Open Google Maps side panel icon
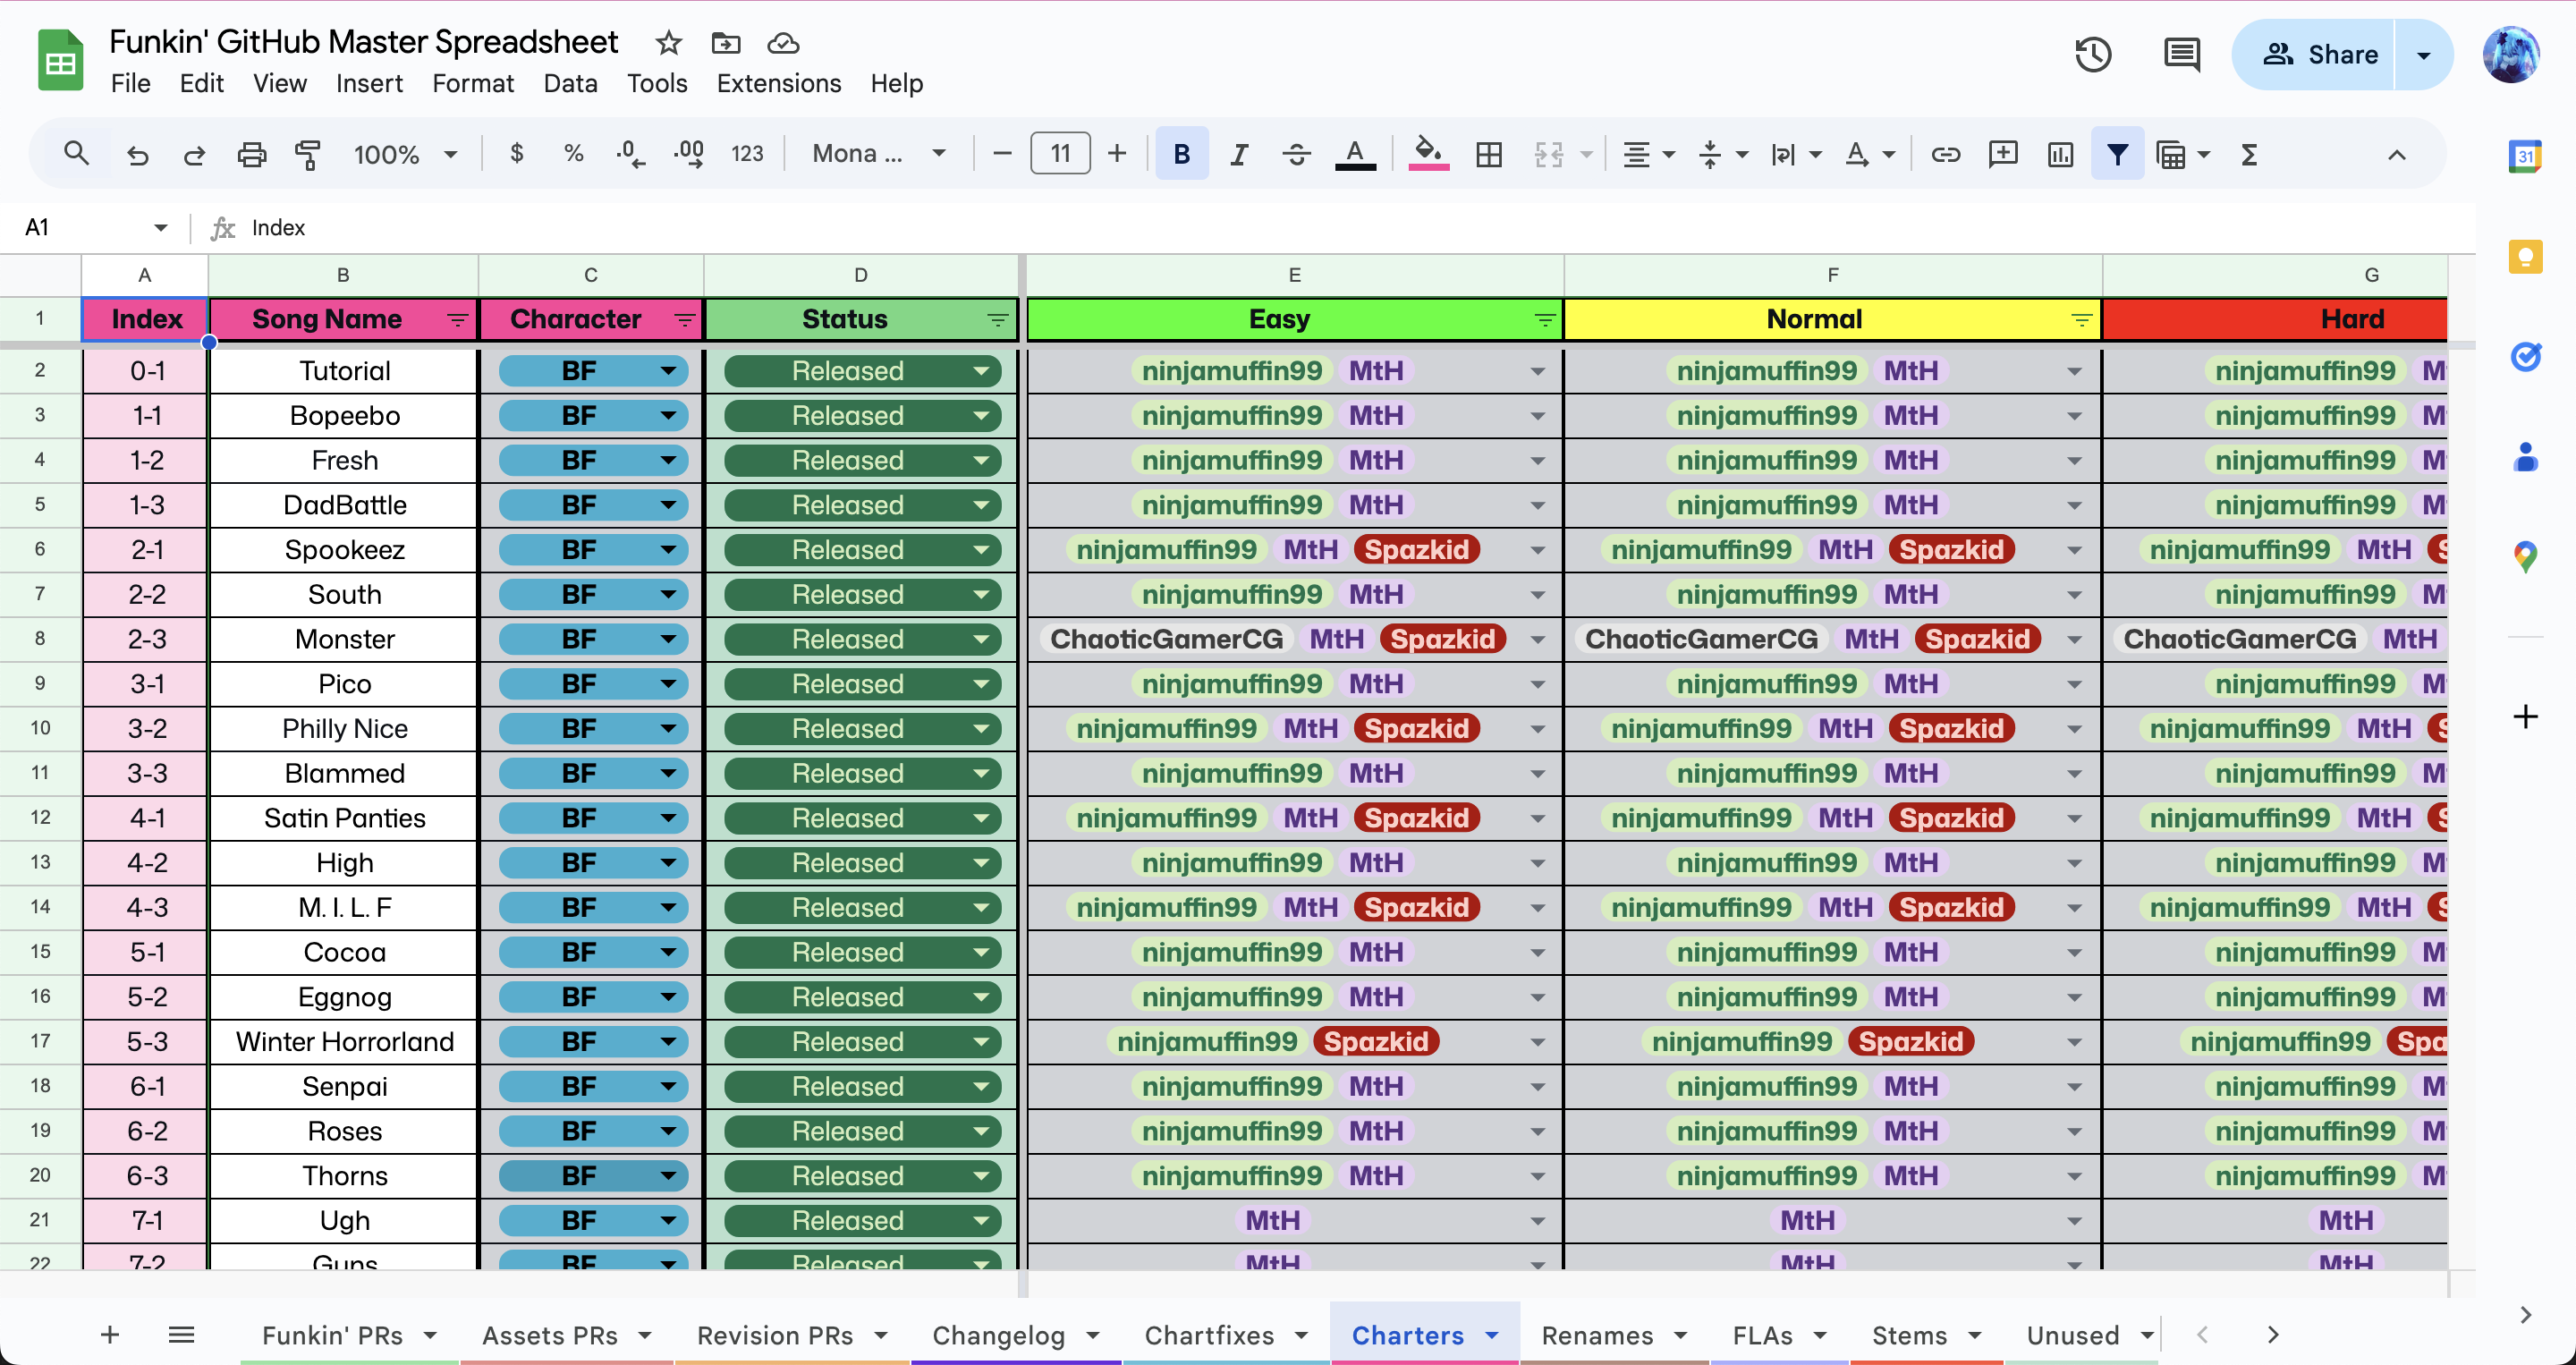2576x1365 pixels. click(2525, 556)
